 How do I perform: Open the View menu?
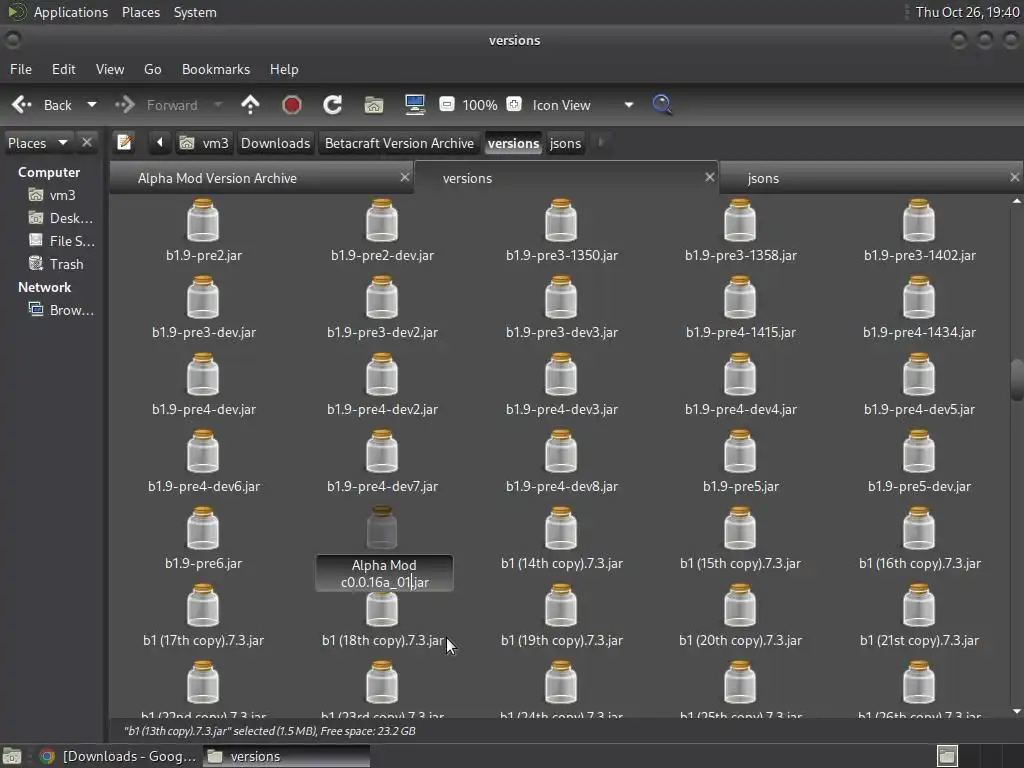click(x=110, y=69)
